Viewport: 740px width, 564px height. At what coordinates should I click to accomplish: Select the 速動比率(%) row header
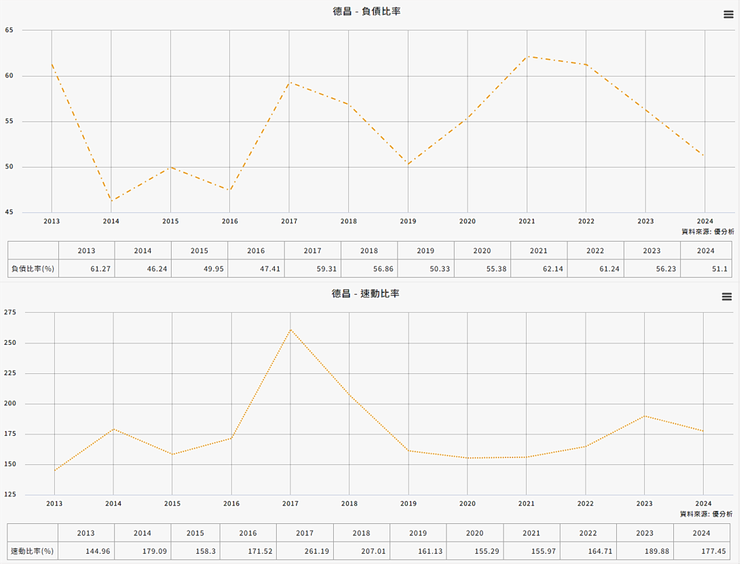(33, 551)
